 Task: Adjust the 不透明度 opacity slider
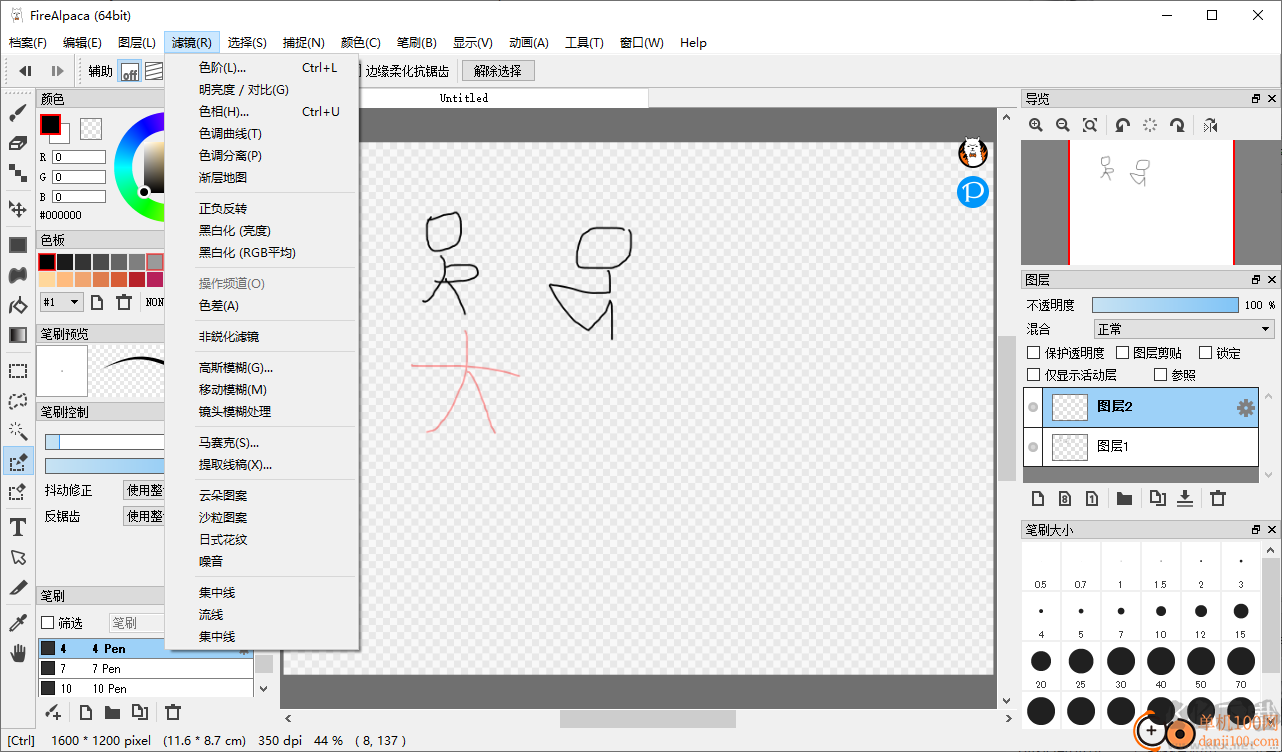(1165, 305)
